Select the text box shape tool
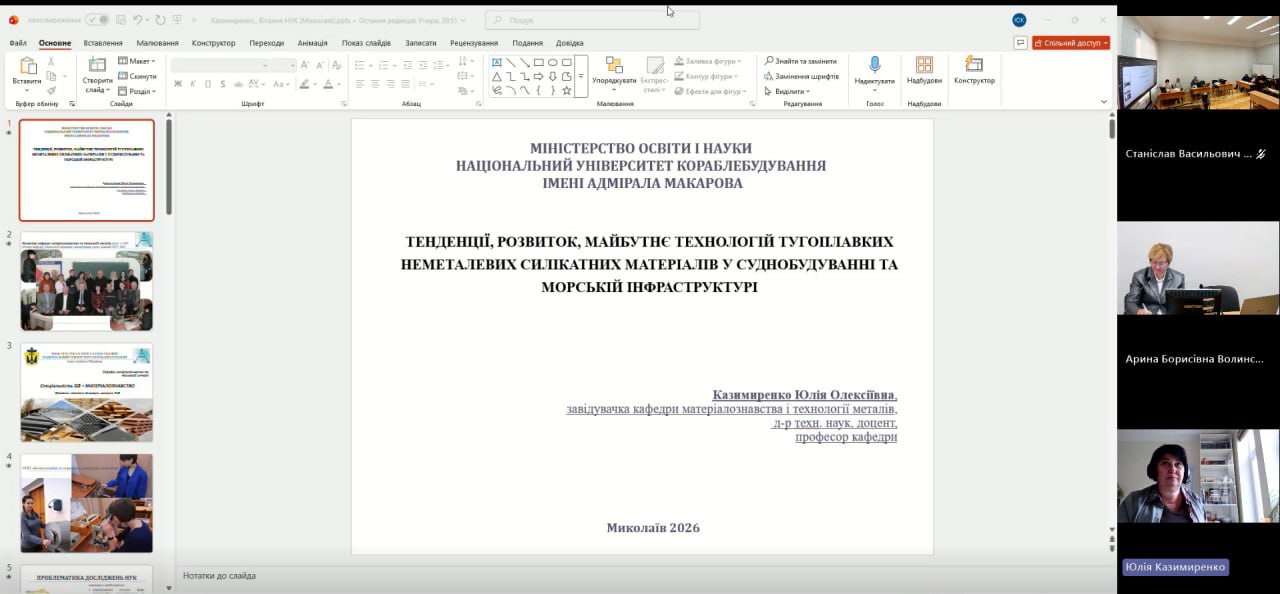Viewport: 1280px width, 594px height. (x=497, y=62)
